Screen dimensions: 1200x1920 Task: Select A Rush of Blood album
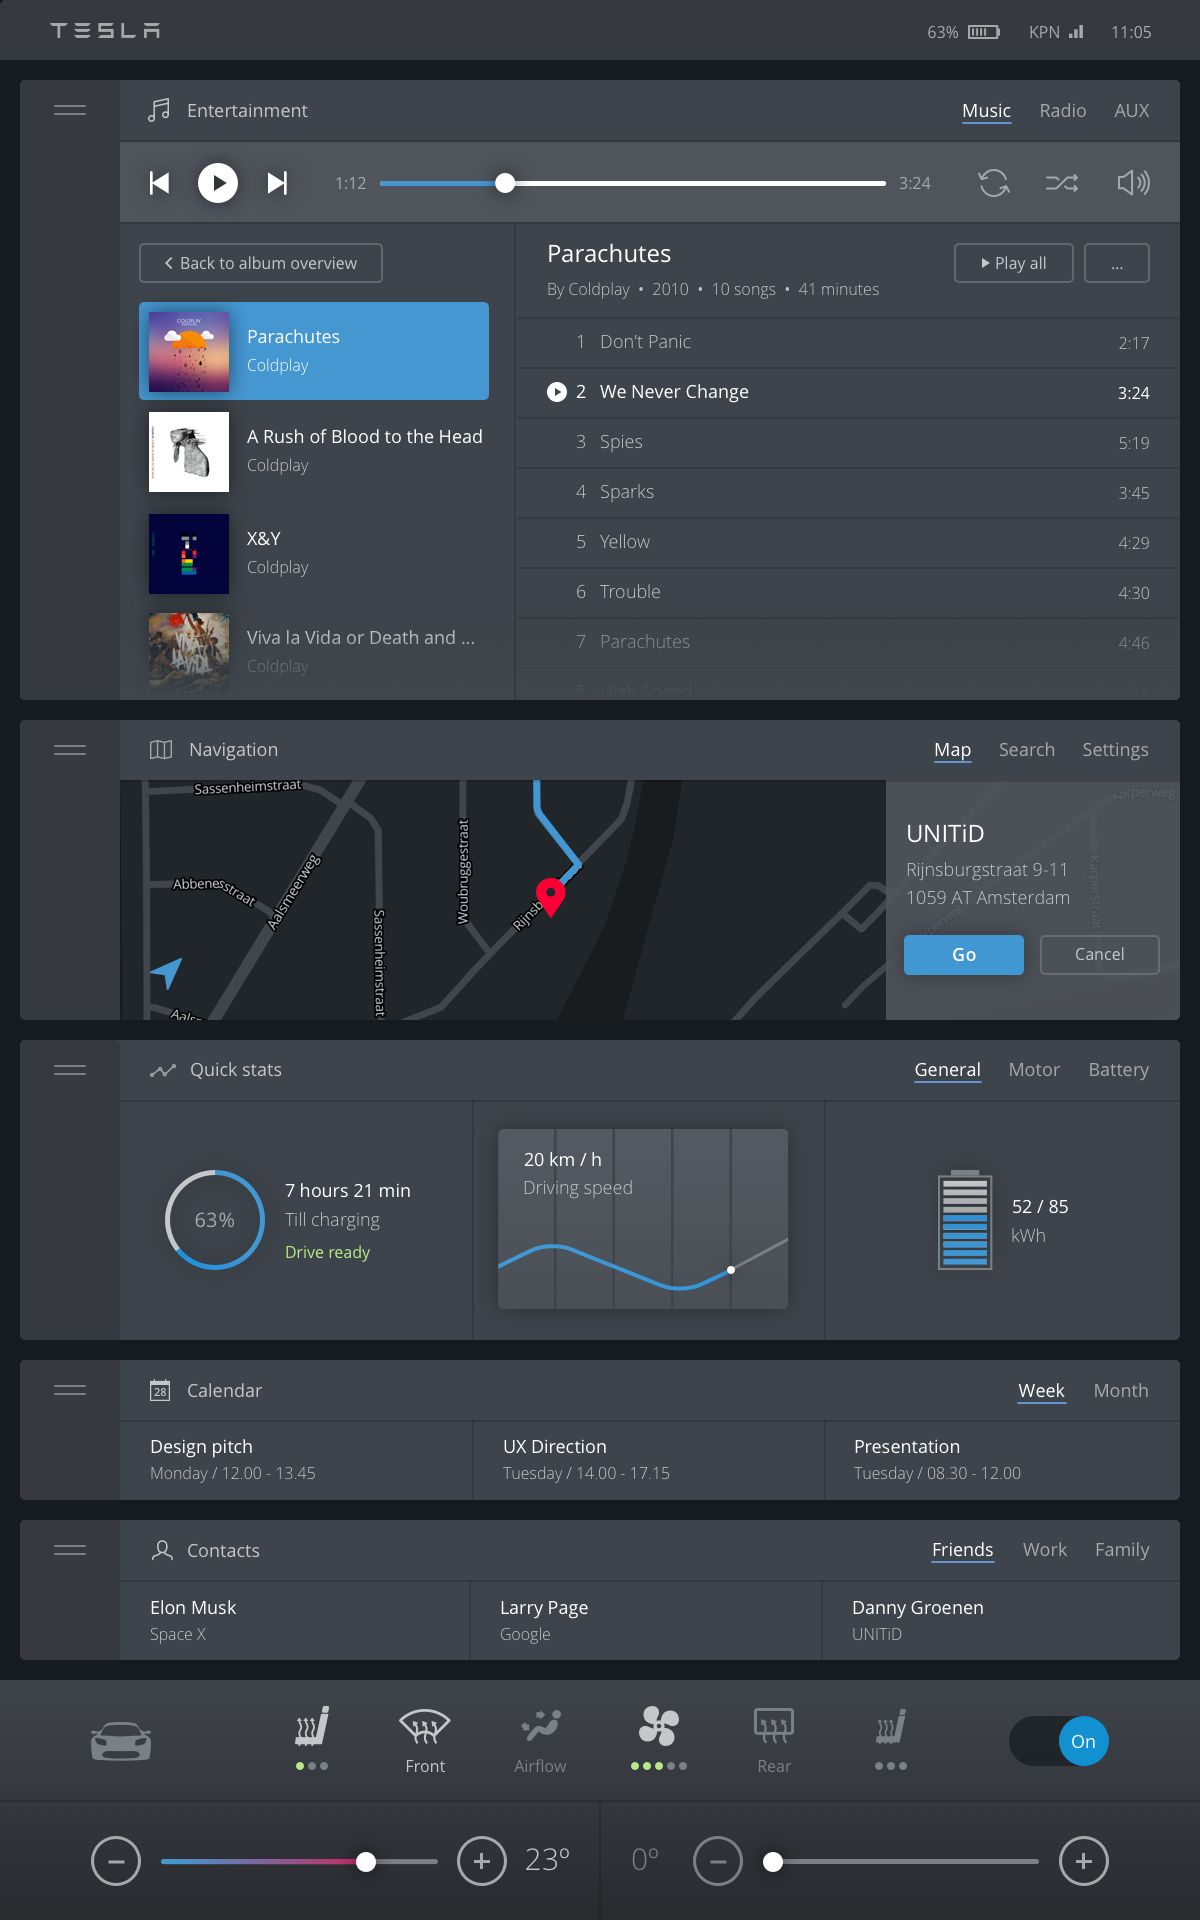pos(314,451)
